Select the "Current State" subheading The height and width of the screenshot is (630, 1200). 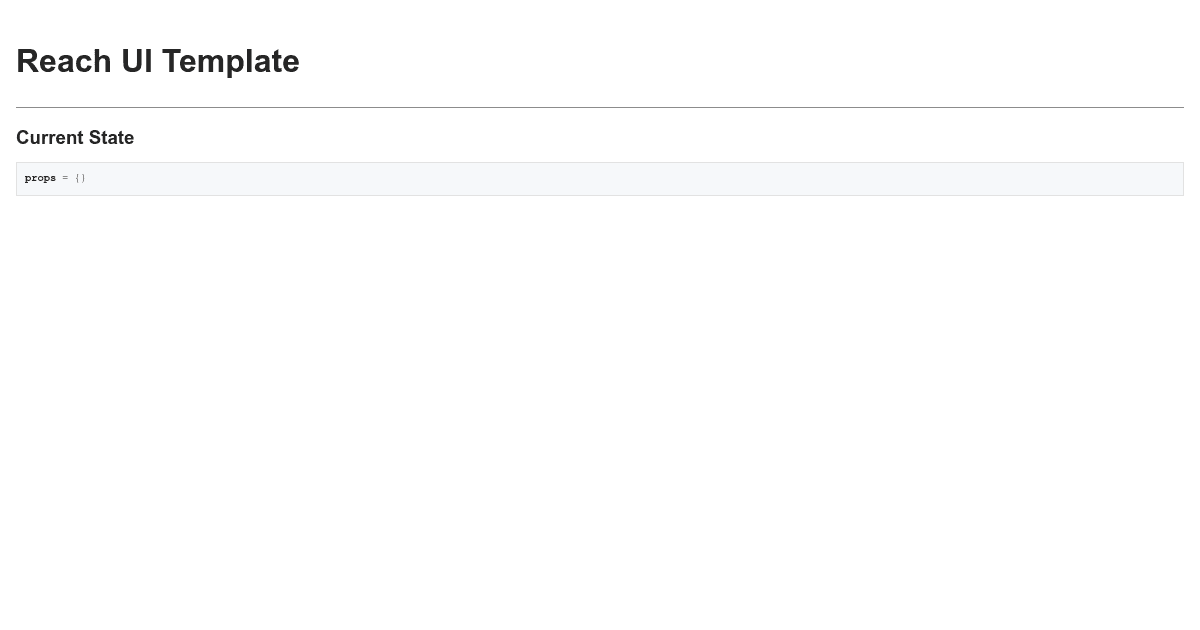pos(75,138)
